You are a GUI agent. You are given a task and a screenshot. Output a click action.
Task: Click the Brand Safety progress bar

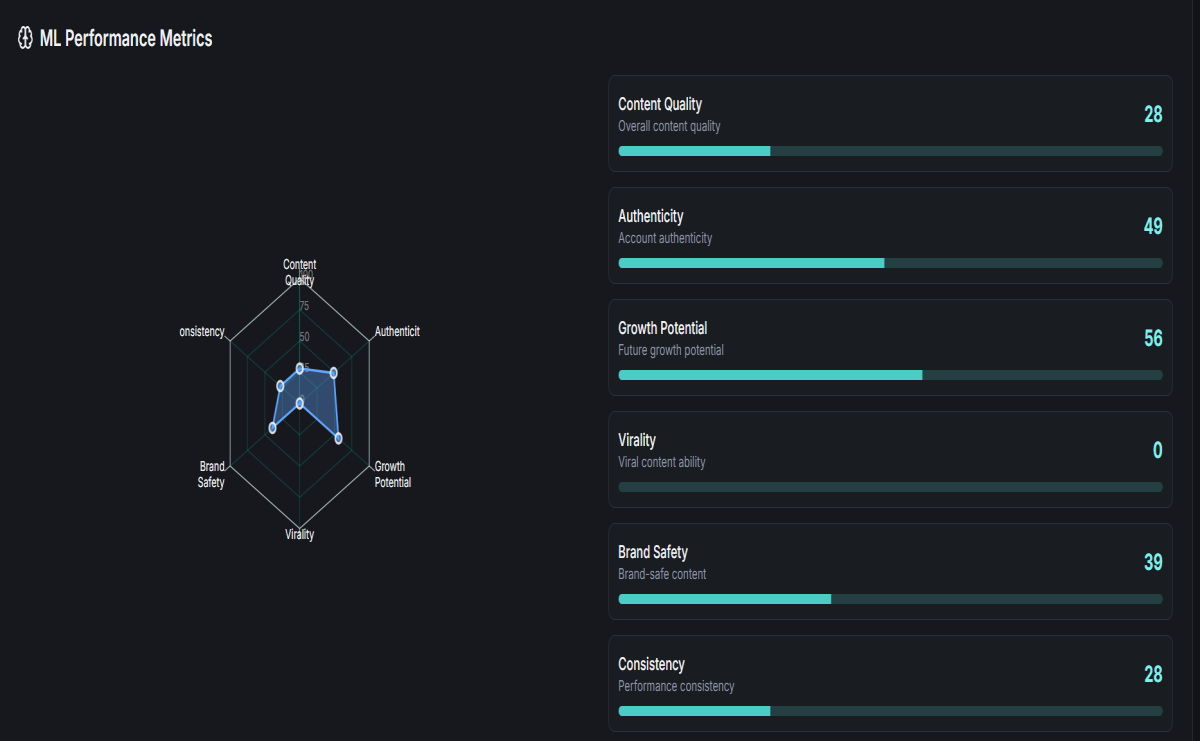click(890, 599)
